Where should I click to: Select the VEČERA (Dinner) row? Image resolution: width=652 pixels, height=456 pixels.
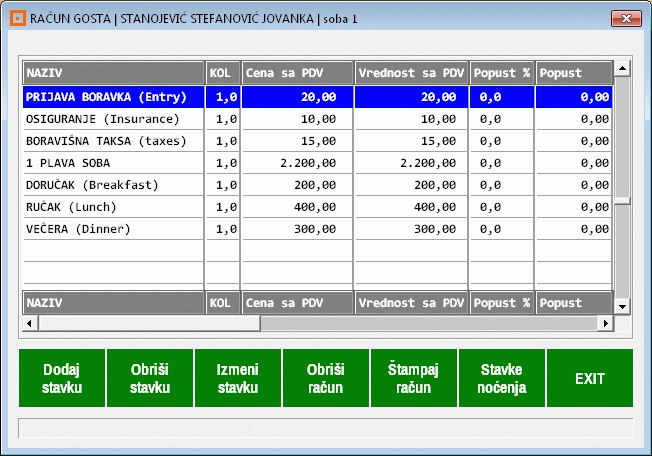[x=318, y=229]
